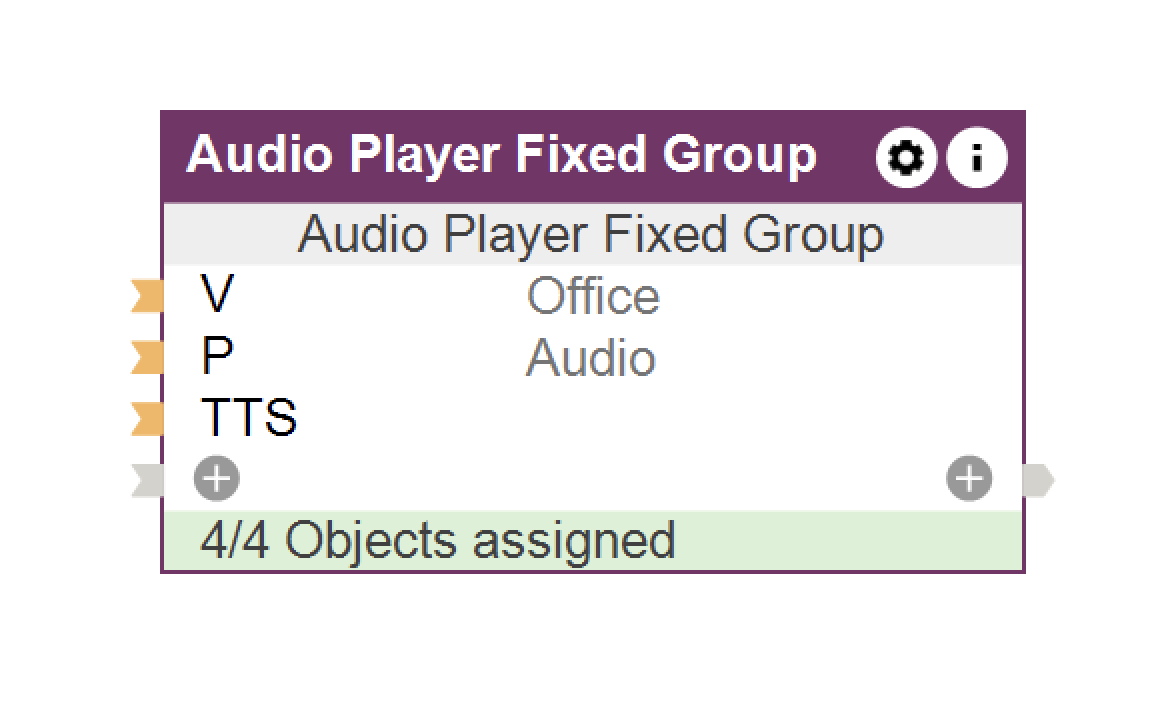Open the function block settings gear
1168x716 pixels.
pyautogui.click(x=906, y=158)
